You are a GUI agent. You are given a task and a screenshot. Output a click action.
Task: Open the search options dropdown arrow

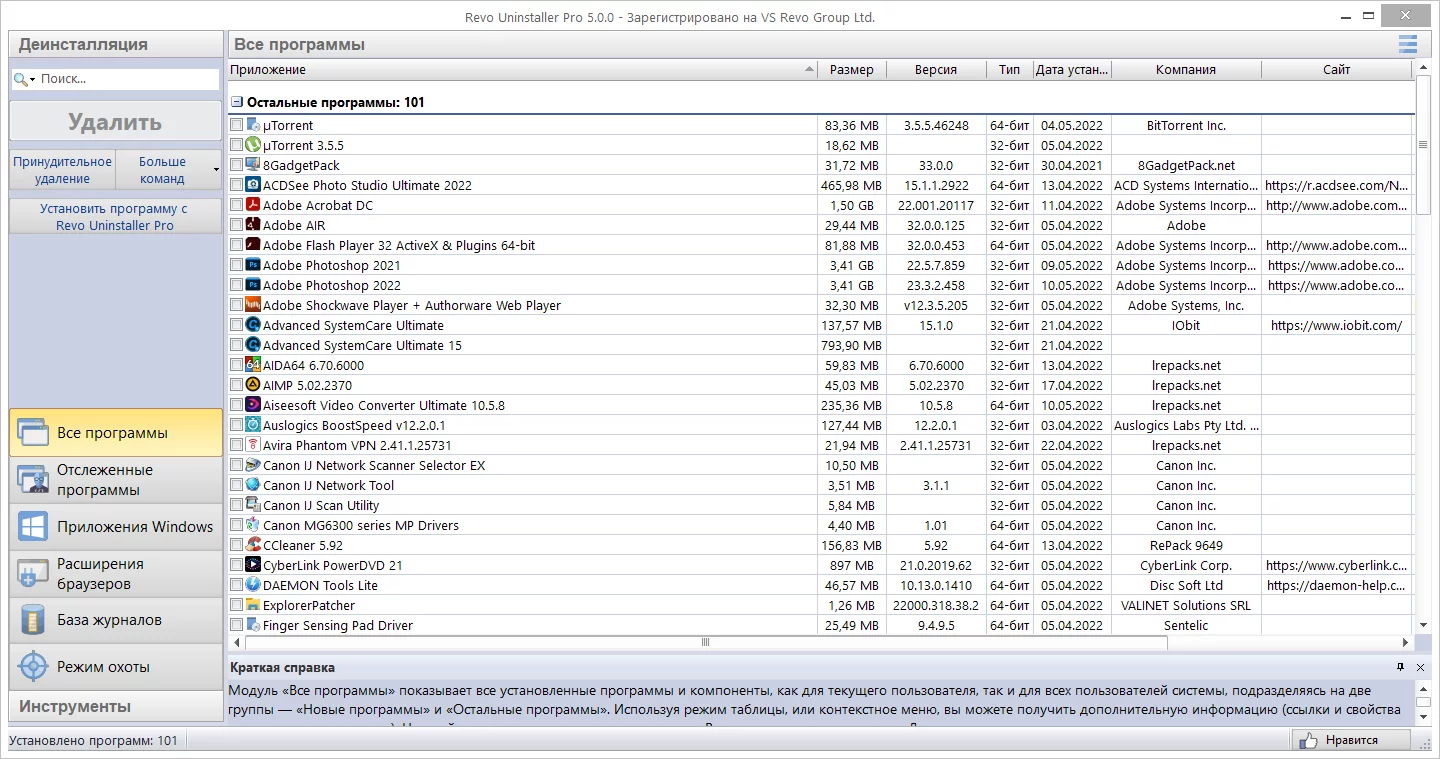tap(33, 79)
